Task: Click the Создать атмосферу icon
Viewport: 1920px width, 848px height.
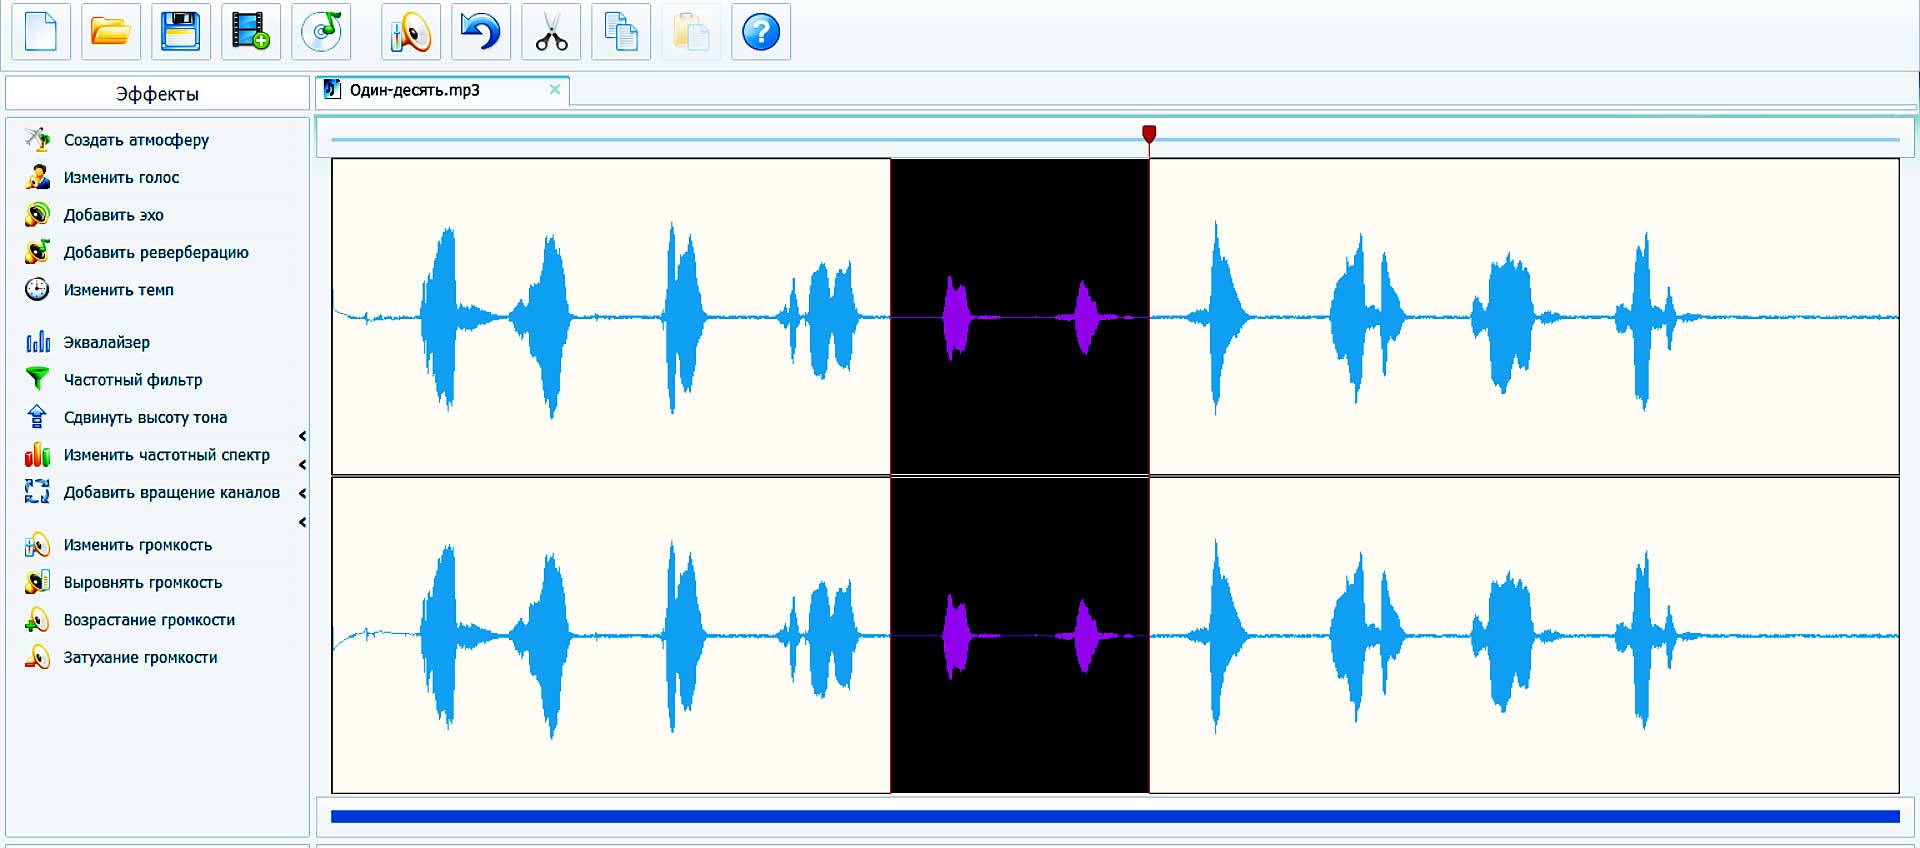Action: point(37,139)
